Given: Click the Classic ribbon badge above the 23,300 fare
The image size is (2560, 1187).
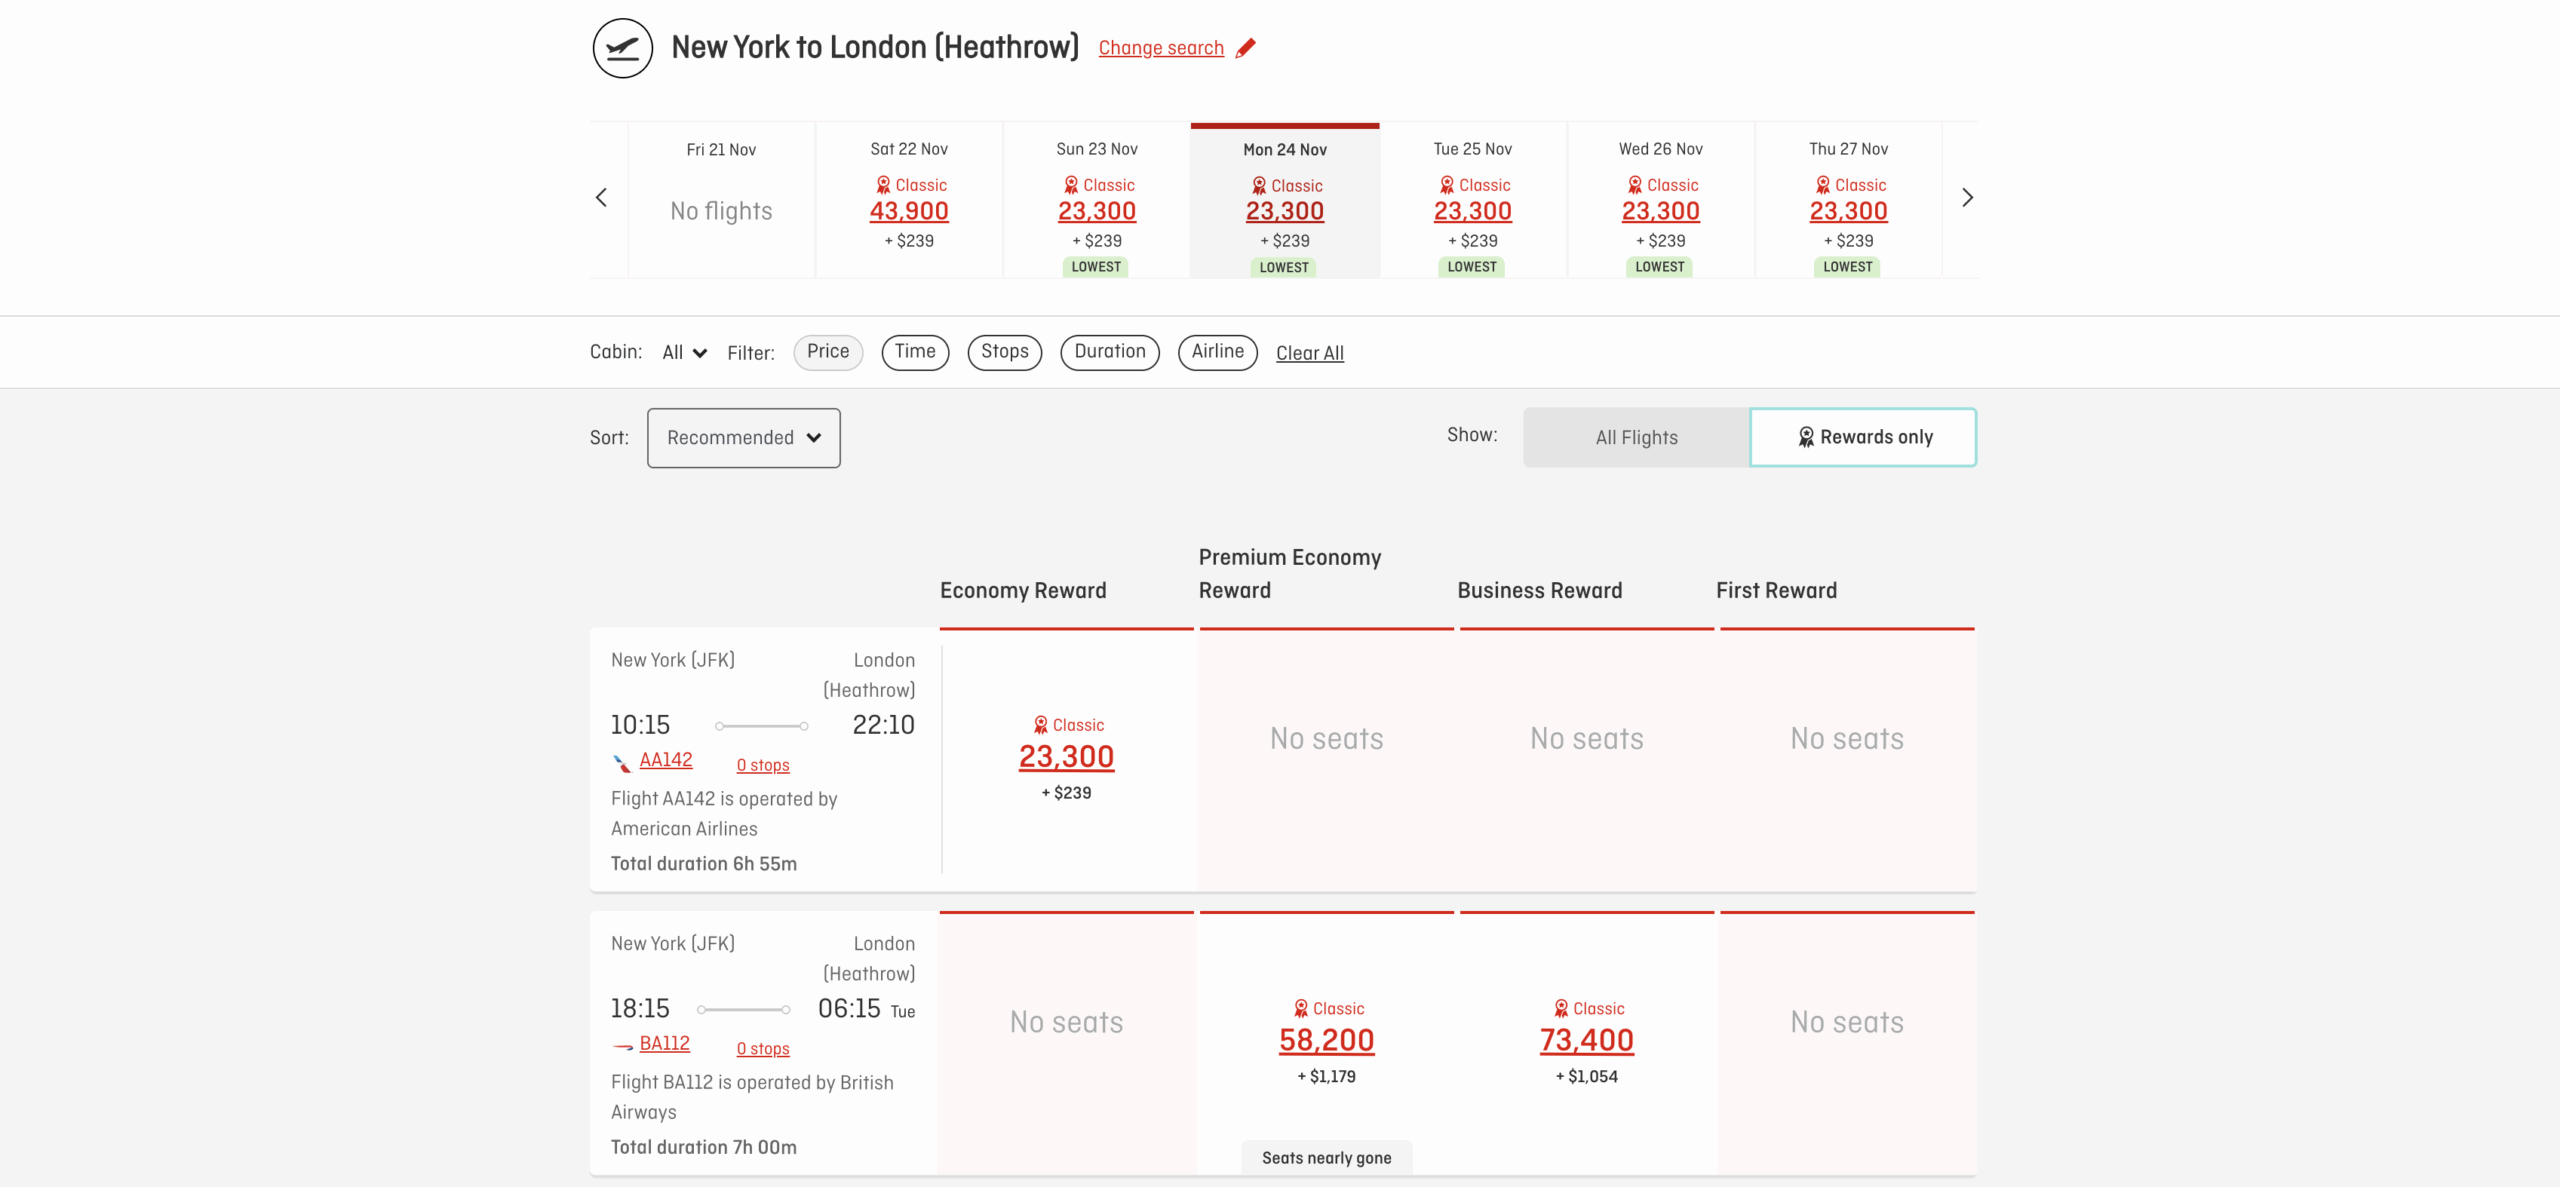Looking at the screenshot, I should click(x=1041, y=724).
